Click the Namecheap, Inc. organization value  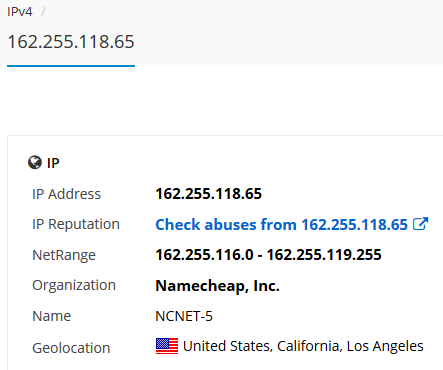click(x=217, y=286)
